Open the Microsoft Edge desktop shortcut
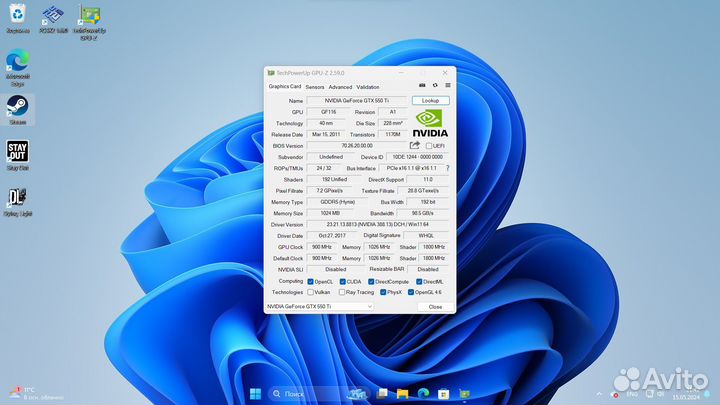The image size is (720, 405). point(17,68)
